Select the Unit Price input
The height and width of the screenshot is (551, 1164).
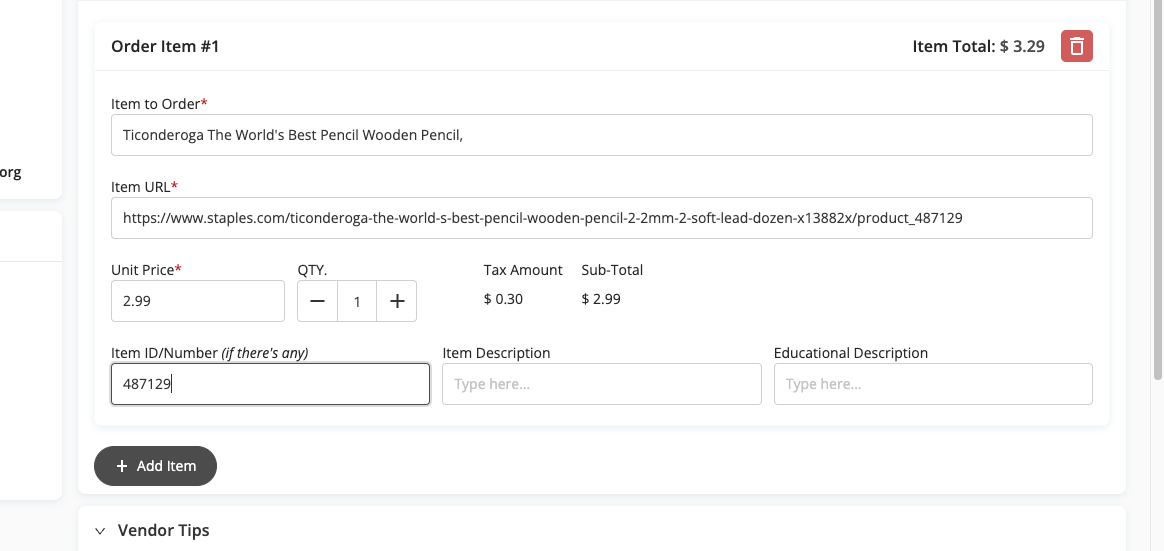pyautogui.click(x=197, y=301)
